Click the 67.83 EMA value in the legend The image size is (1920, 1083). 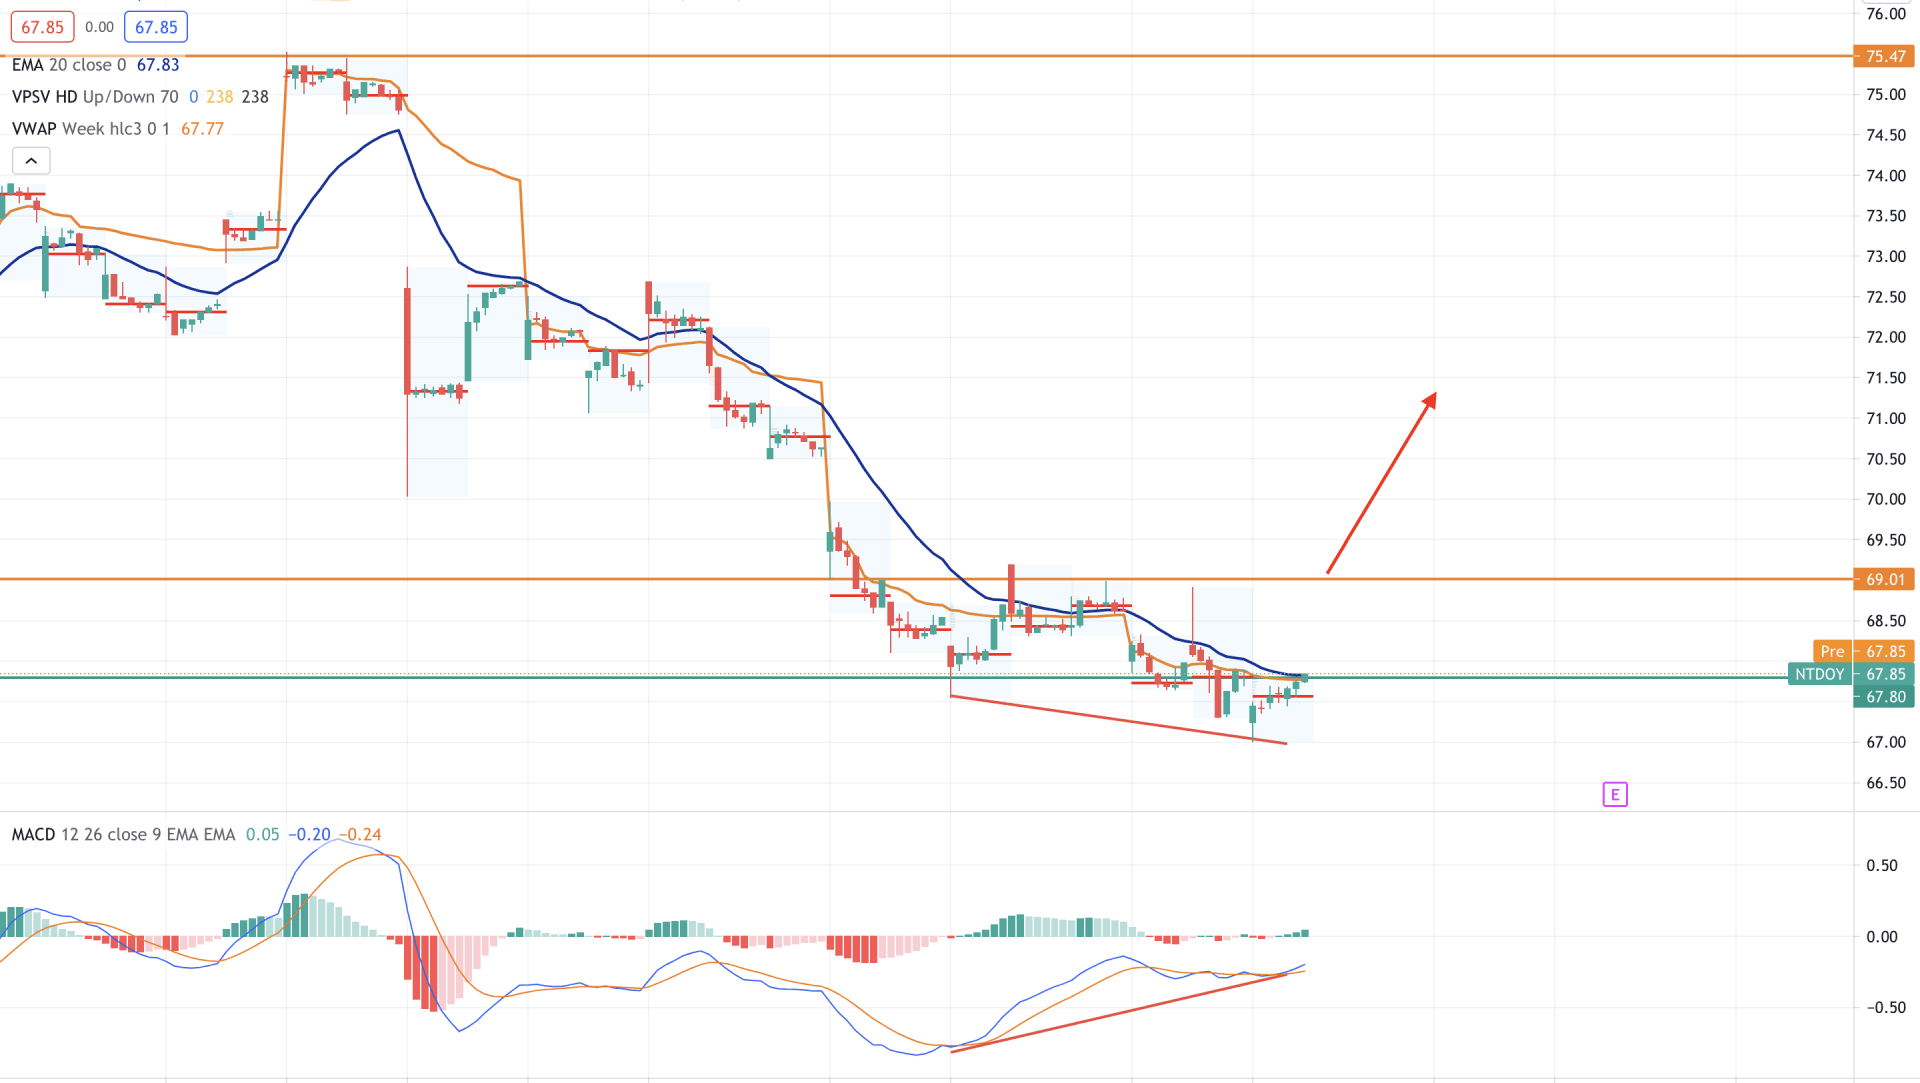click(158, 65)
